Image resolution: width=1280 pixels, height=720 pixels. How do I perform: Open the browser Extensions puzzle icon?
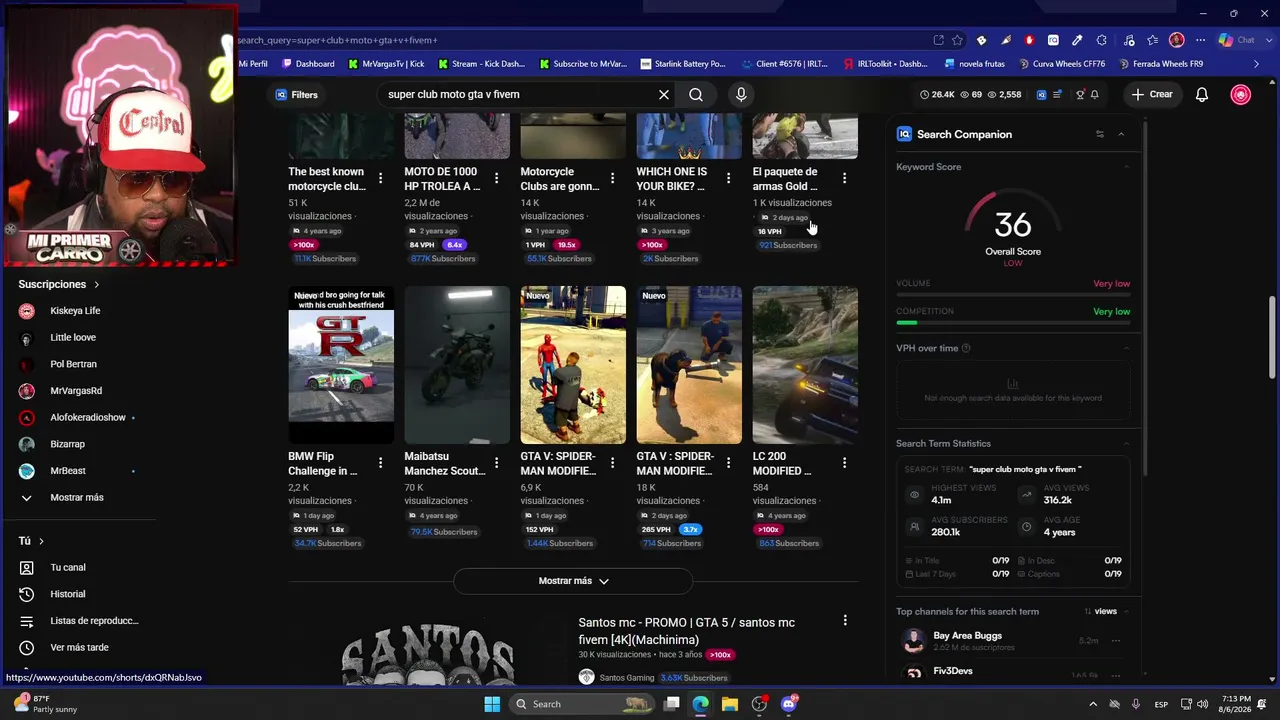point(1102,40)
